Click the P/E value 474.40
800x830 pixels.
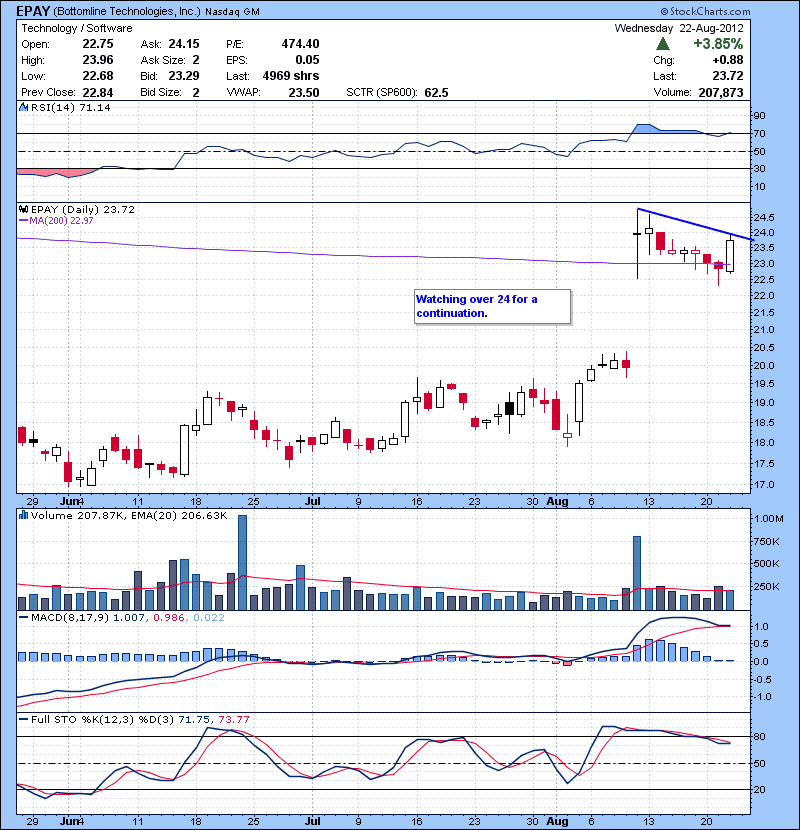(300, 44)
